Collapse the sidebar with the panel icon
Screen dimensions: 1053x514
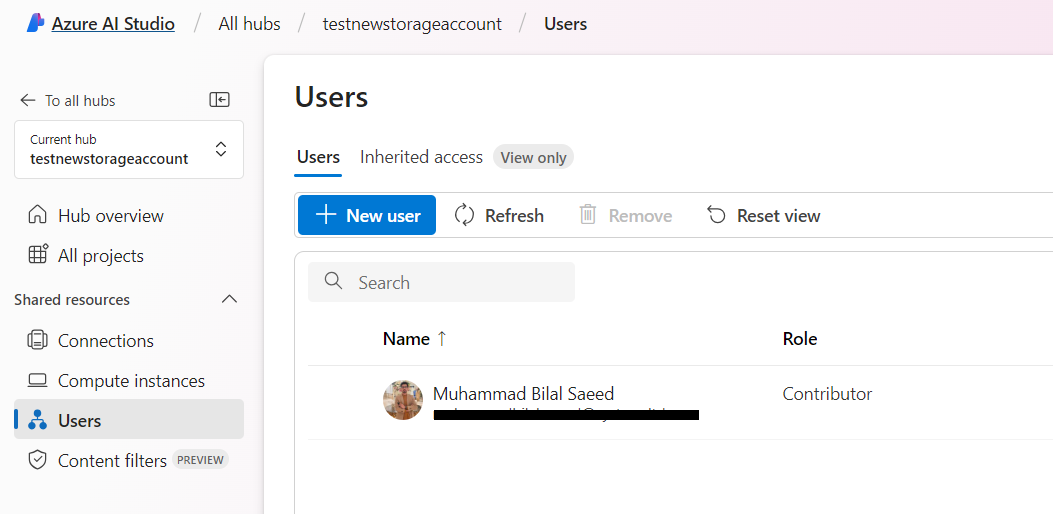click(x=220, y=100)
